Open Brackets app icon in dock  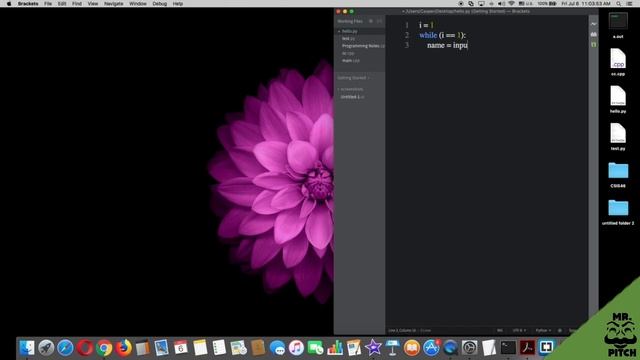click(546, 348)
